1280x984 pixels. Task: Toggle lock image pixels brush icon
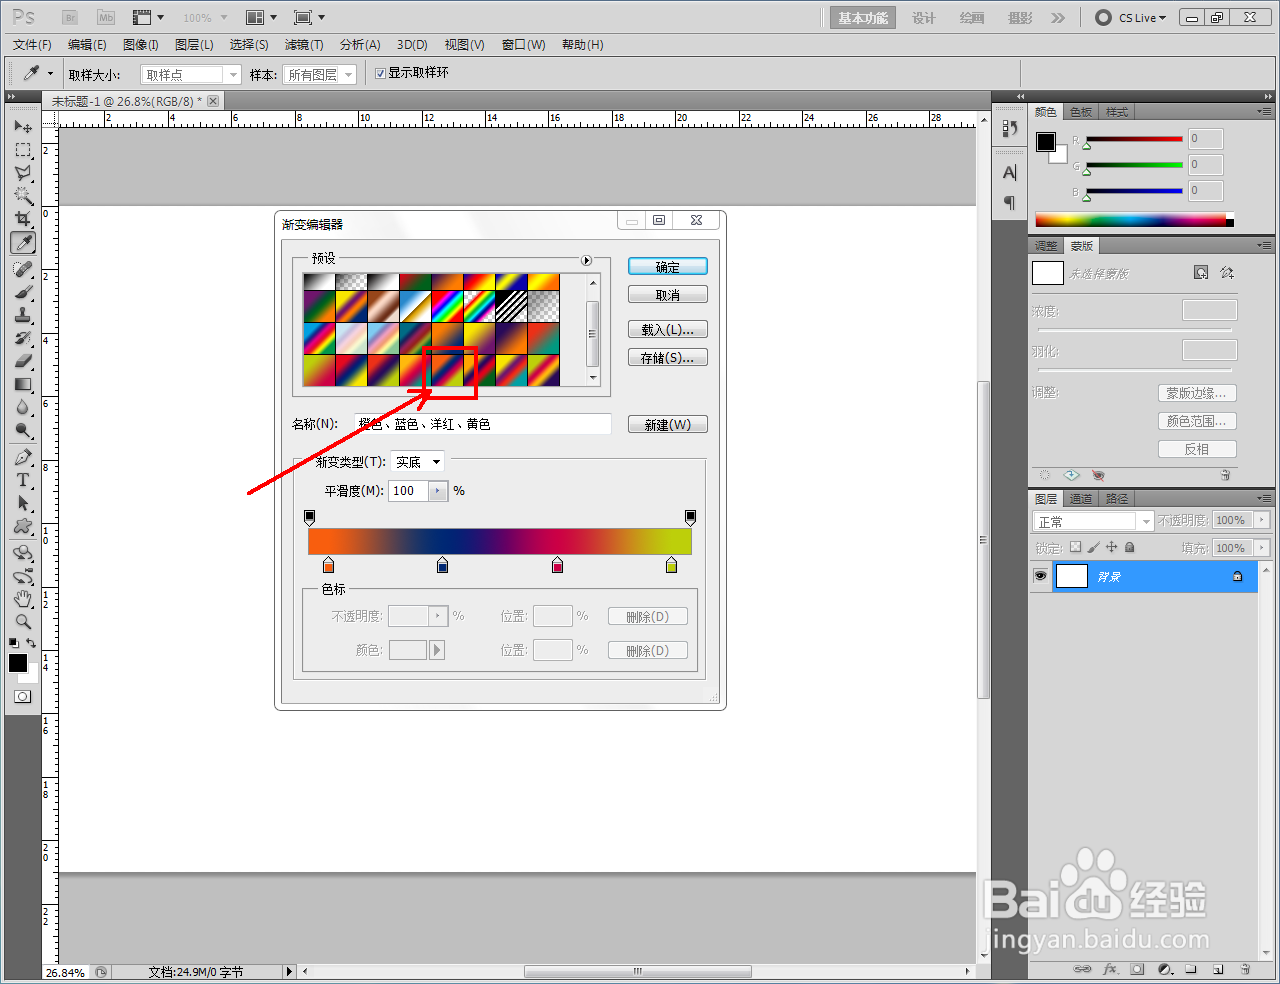point(1093,547)
